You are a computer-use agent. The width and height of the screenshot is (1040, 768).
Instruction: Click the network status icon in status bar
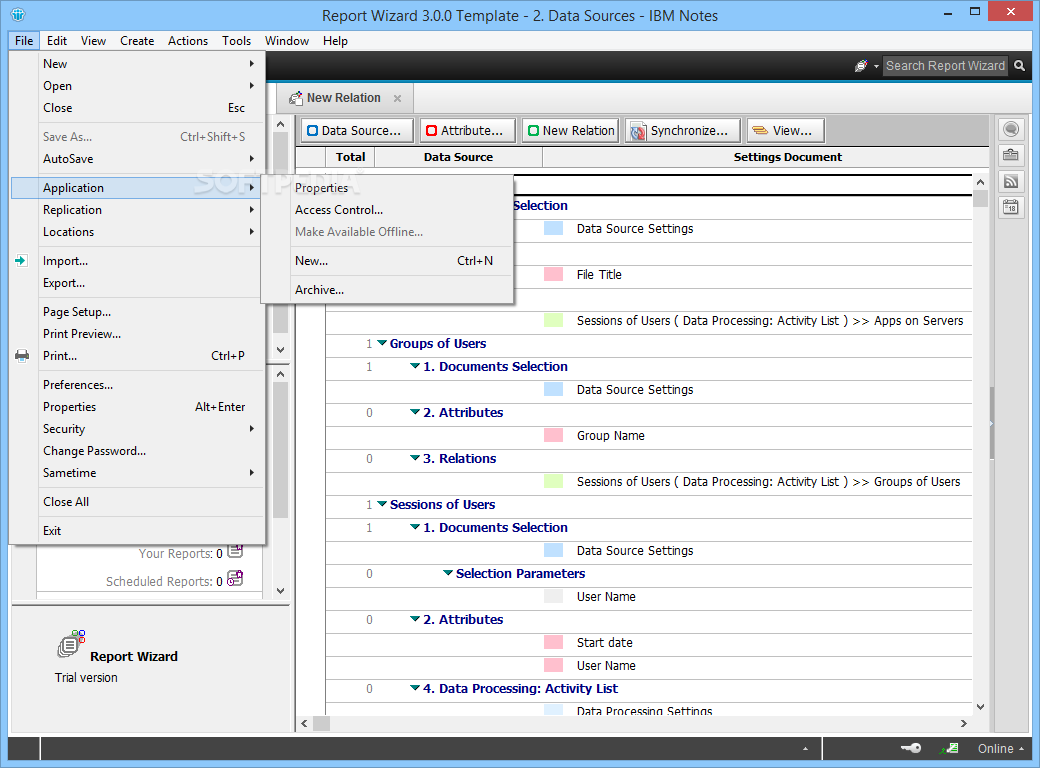point(949,748)
